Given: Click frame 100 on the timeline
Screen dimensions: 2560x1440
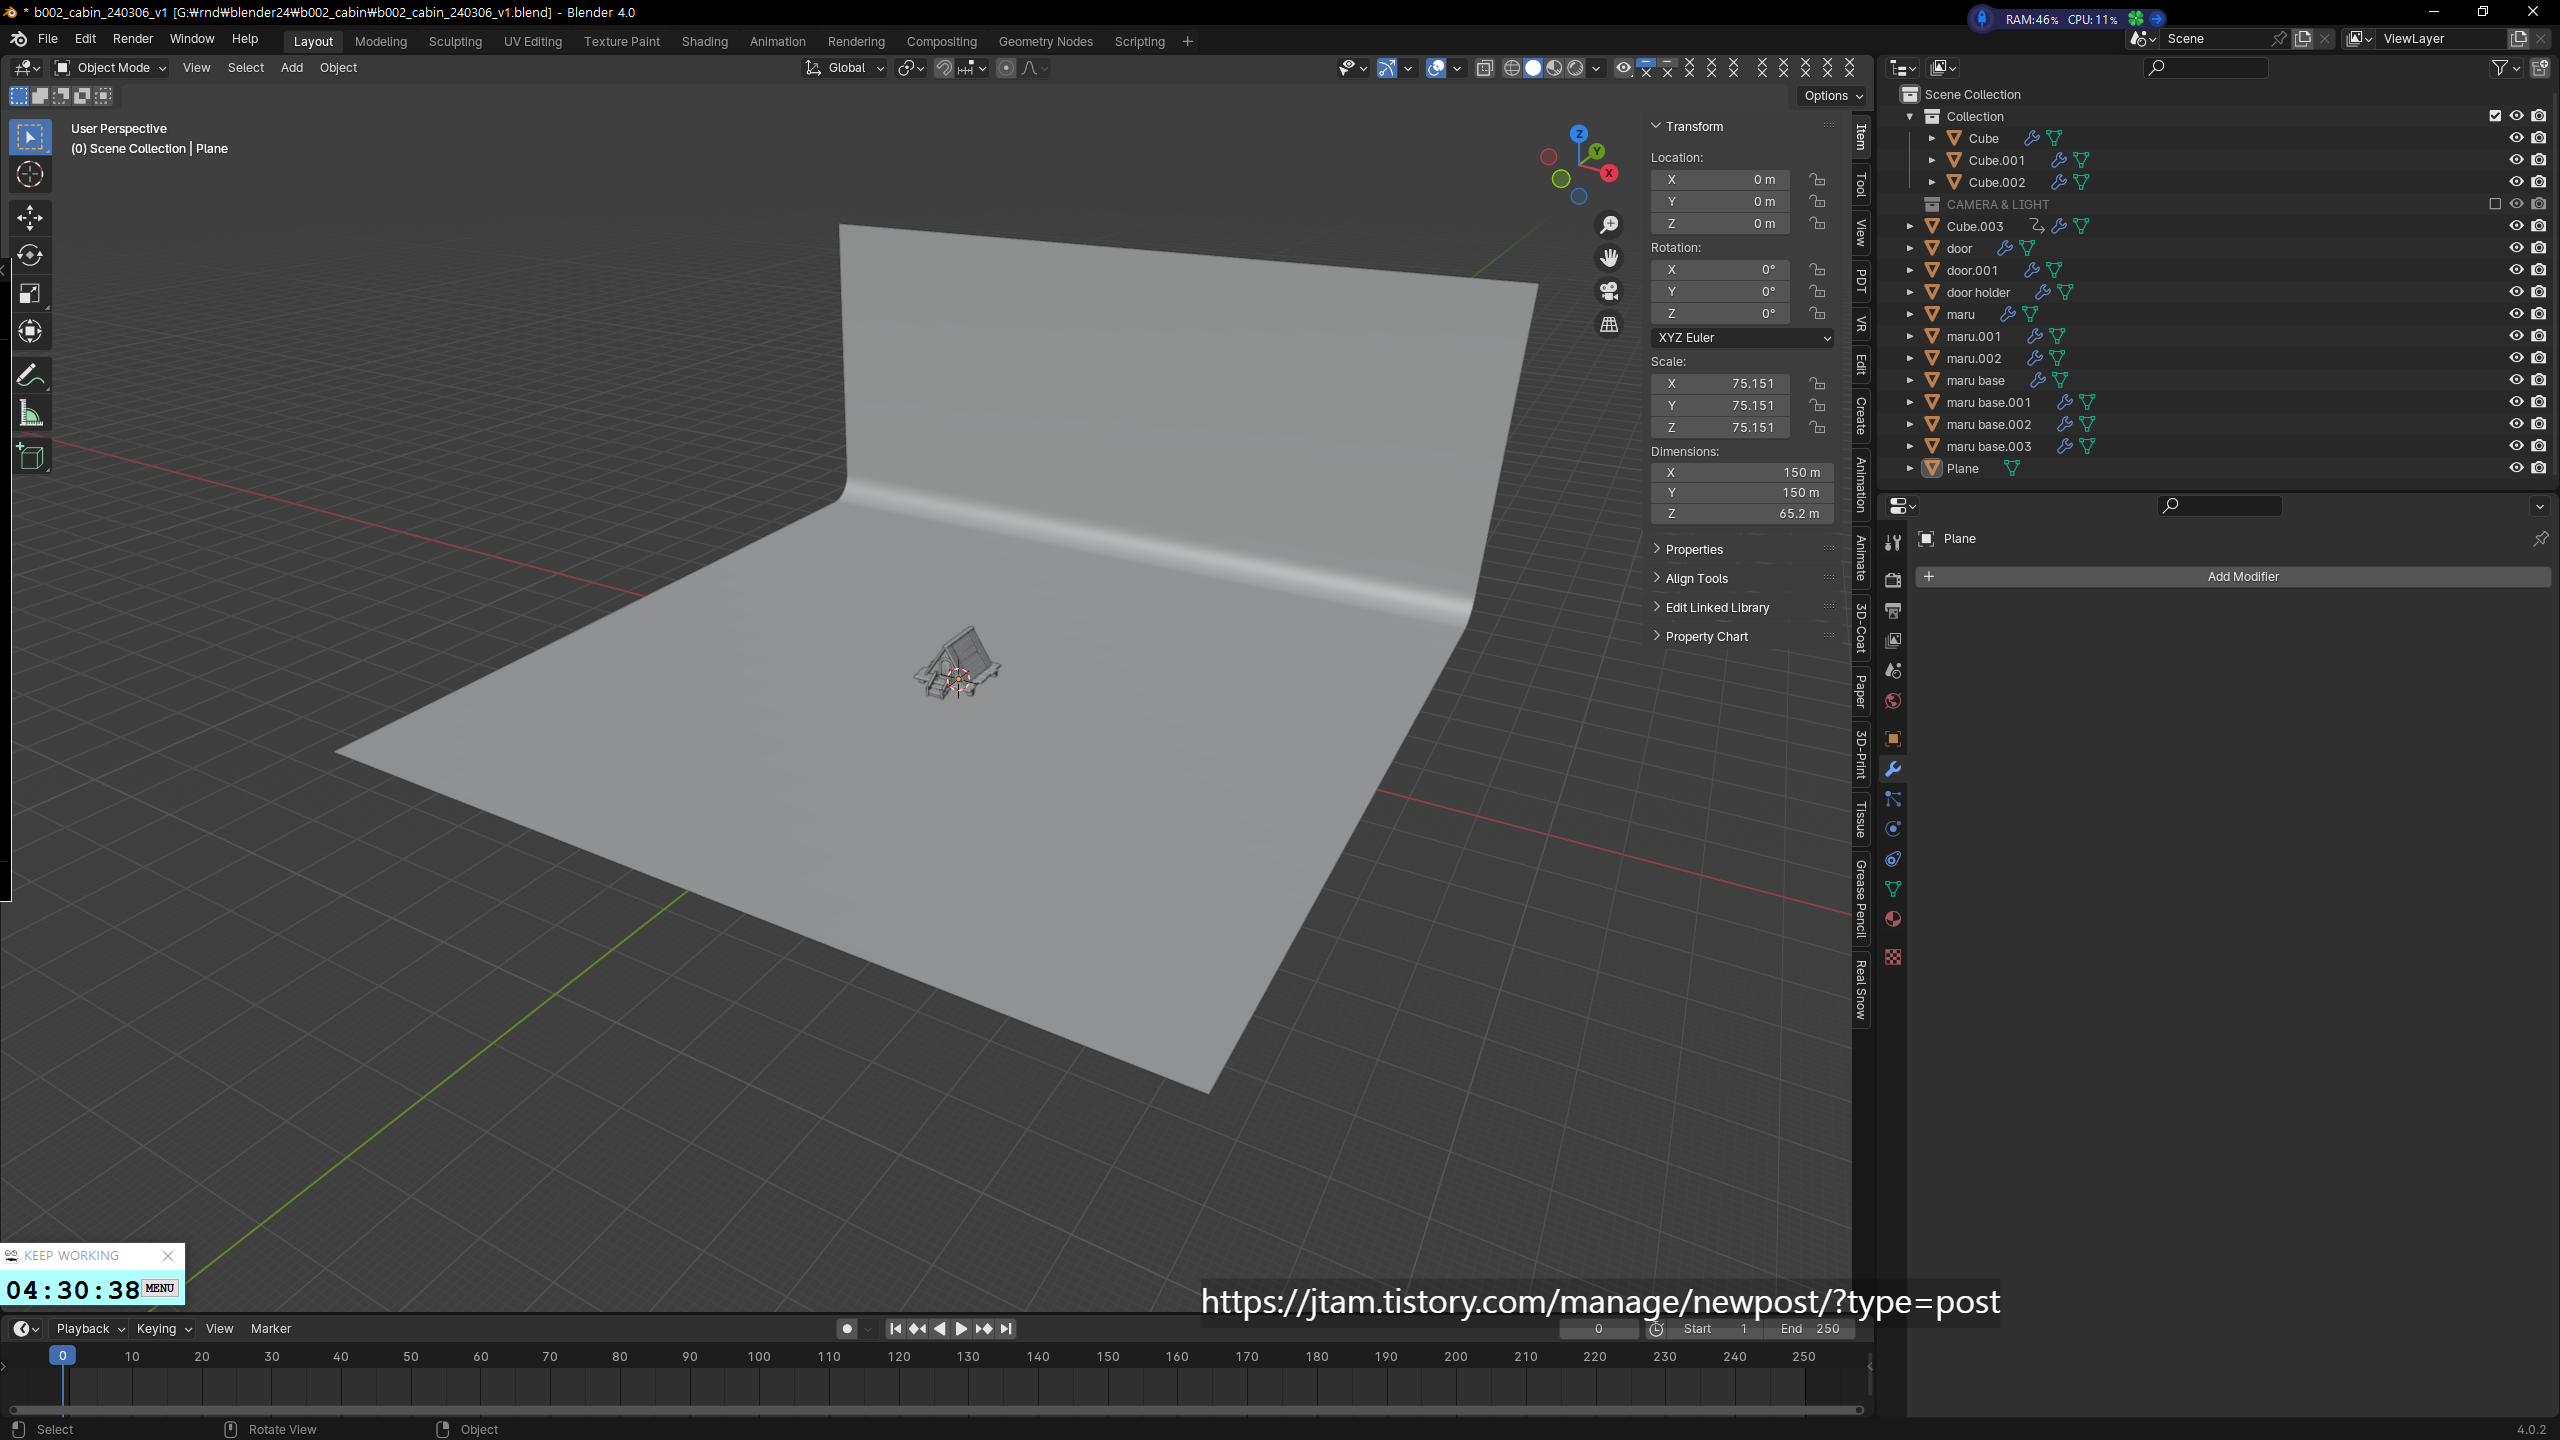Looking at the screenshot, I should click(759, 1357).
